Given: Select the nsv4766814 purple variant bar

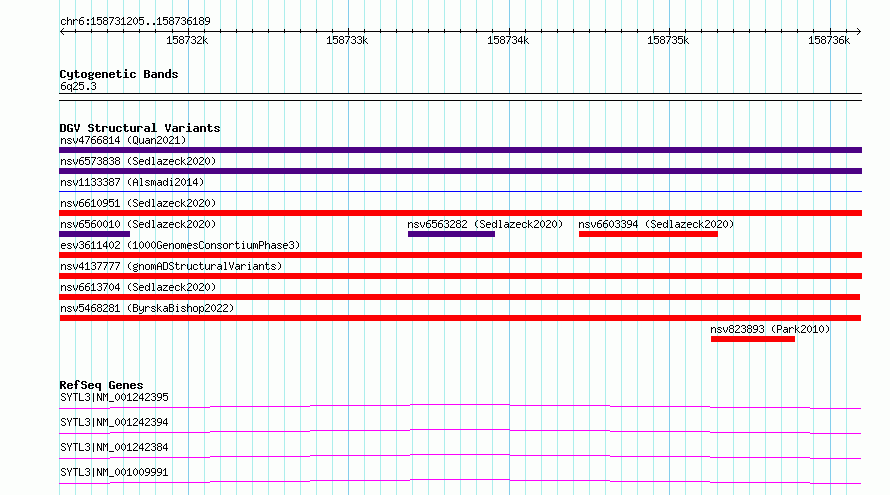Looking at the screenshot, I should click(x=460, y=150).
